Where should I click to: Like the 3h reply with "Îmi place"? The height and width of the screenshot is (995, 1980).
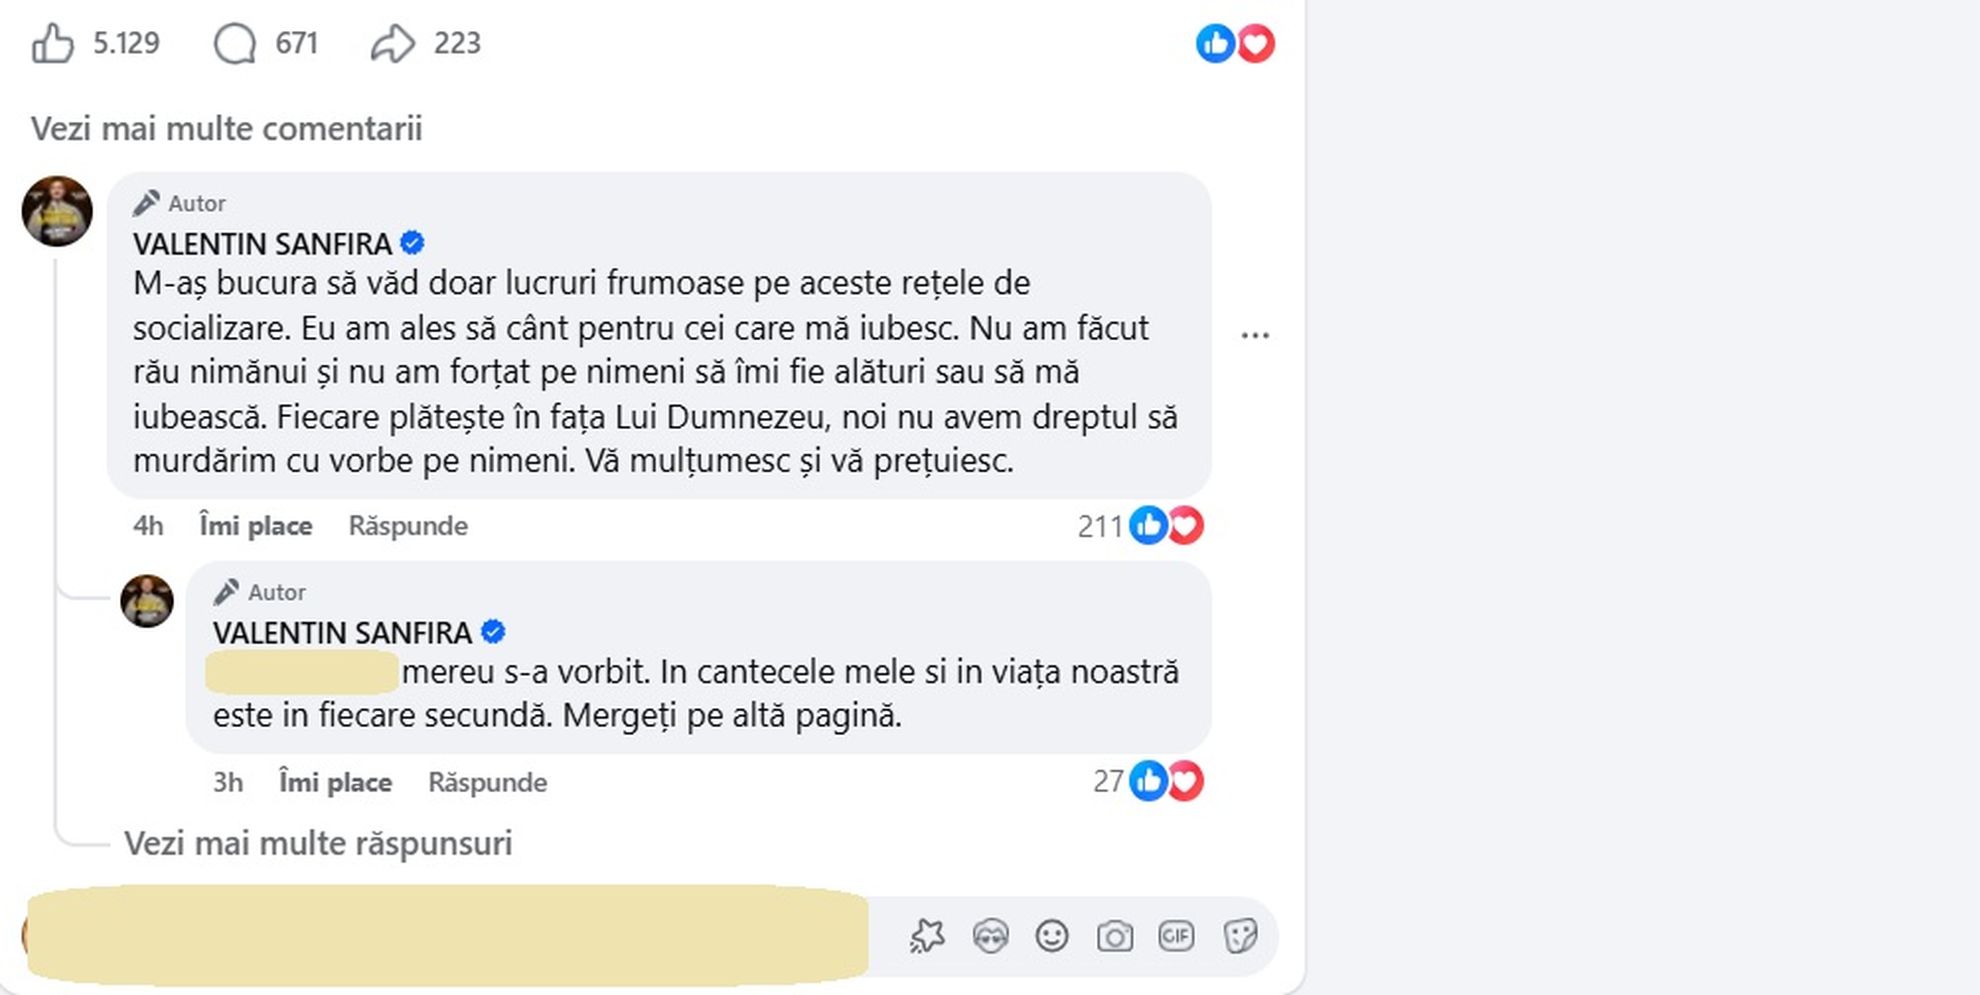tap(335, 782)
